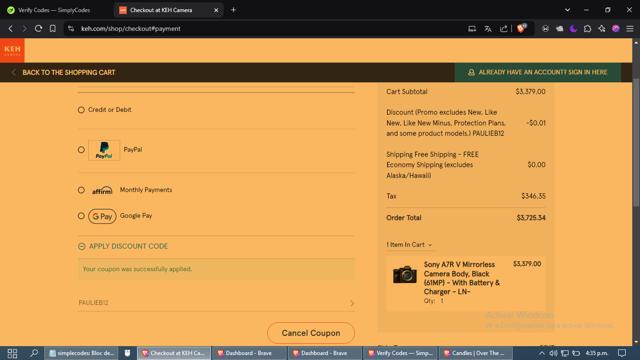This screenshot has width=640, height=360.
Task: Click the round grey extension icon
Action: tap(545, 29)
